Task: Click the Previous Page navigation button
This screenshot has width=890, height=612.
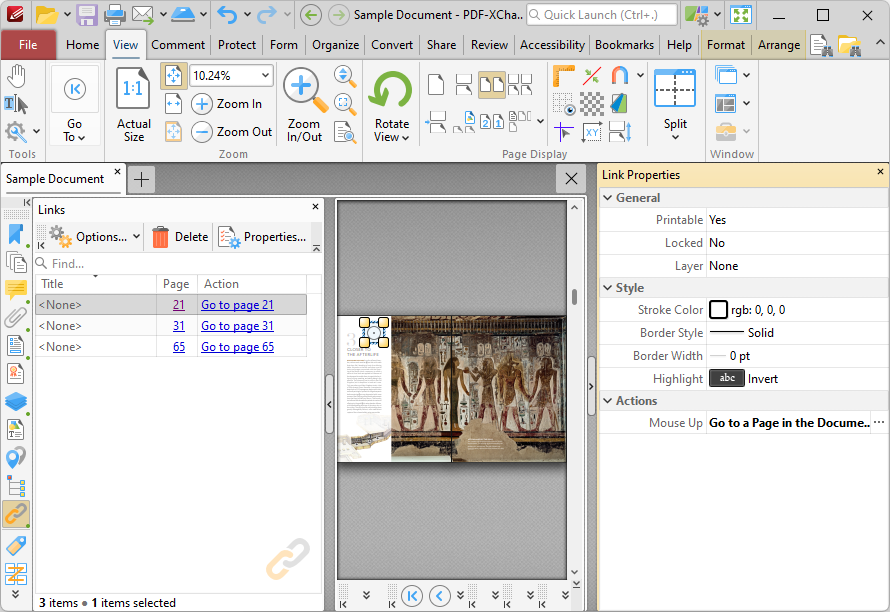Action: coord(440,596)
